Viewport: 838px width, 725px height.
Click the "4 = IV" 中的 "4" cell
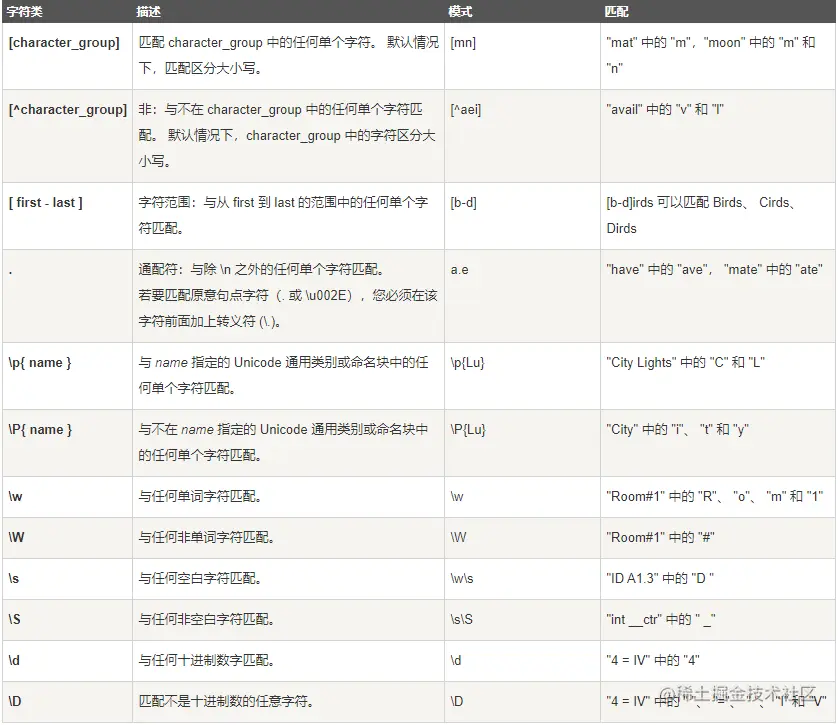[718, 660]
